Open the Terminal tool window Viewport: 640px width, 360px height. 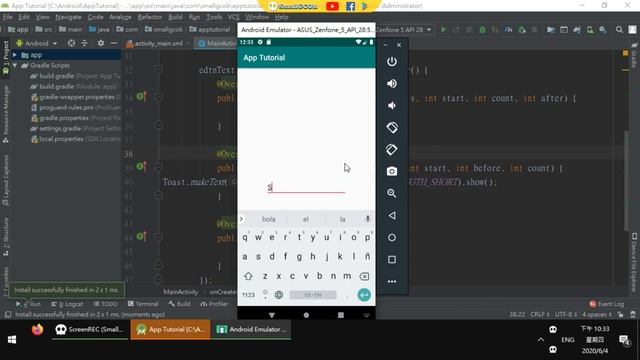[143, 304]
